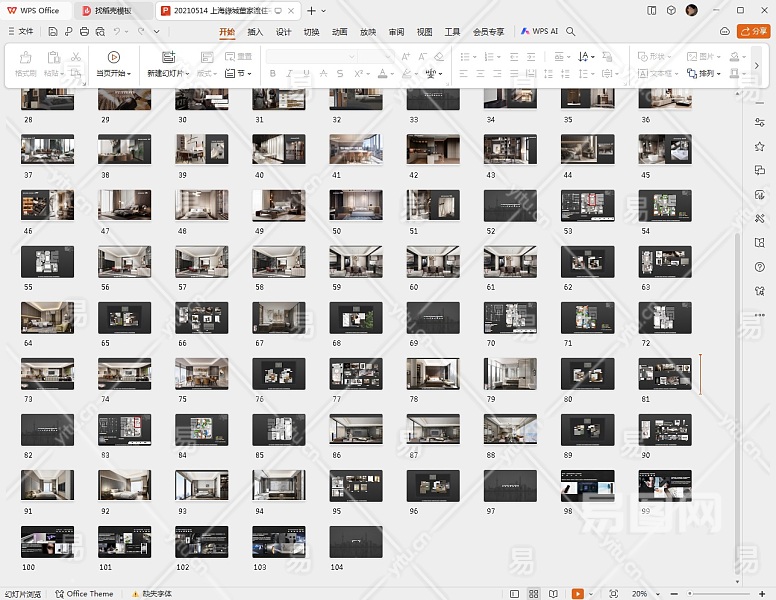Image resolution: width=776 pixels, height=600 pixels.
Task: Open the 插入 ribbon tab
Action: pyautogui.click(x=255, y=32)
